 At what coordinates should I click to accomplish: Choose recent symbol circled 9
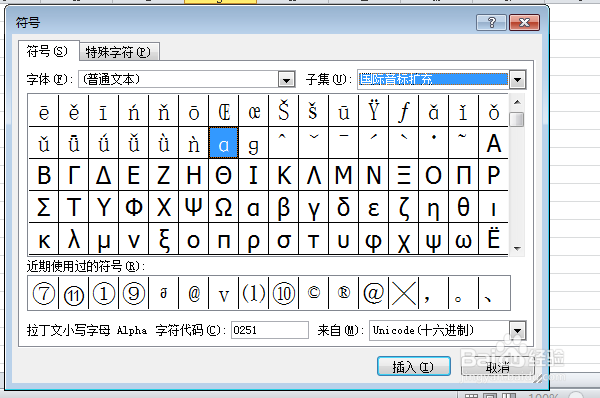point(134,293)
